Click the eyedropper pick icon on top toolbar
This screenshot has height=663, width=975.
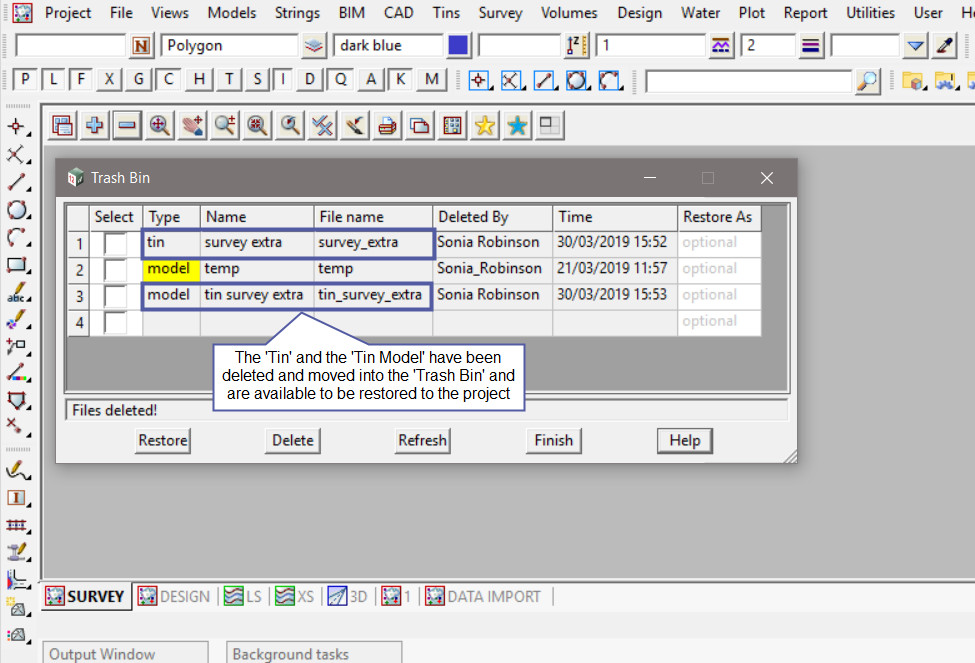click(944, 45)
